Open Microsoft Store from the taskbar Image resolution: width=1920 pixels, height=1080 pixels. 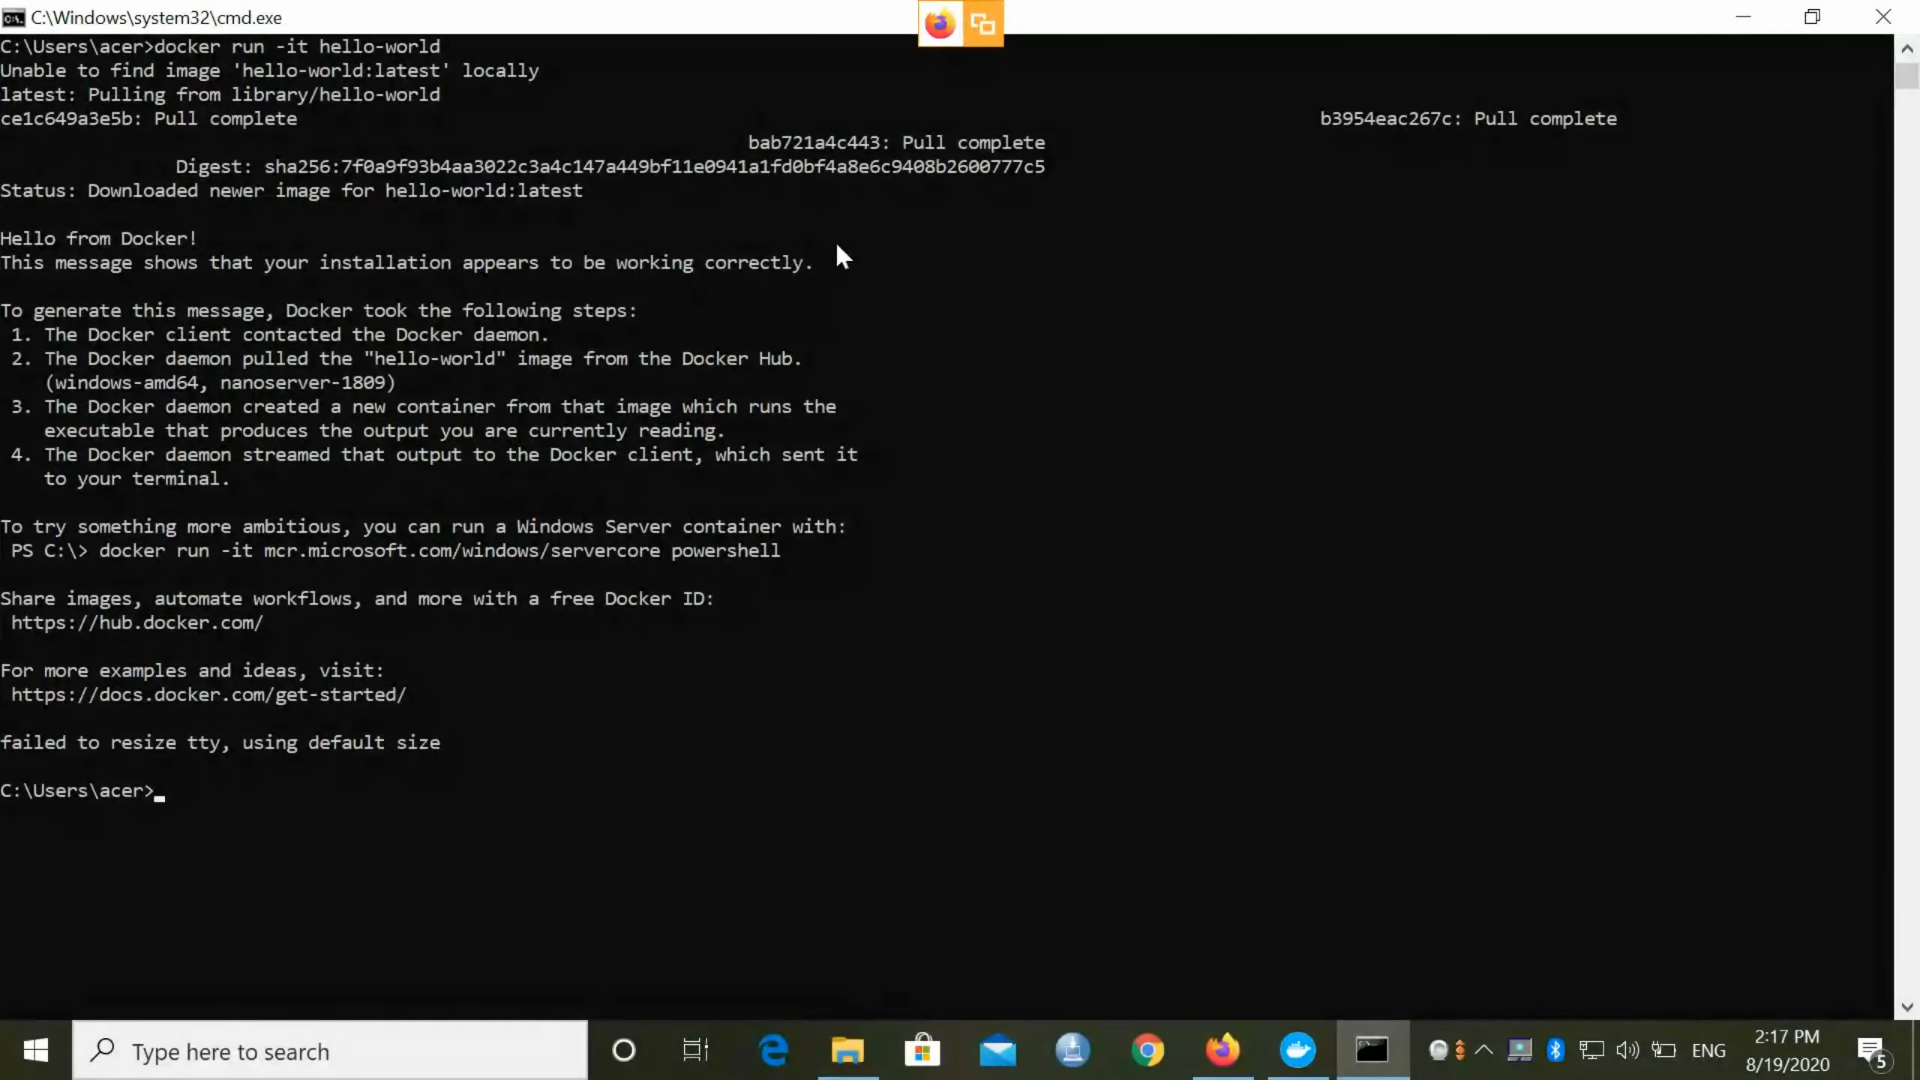pyautogui.click(x=923, y=1050)
